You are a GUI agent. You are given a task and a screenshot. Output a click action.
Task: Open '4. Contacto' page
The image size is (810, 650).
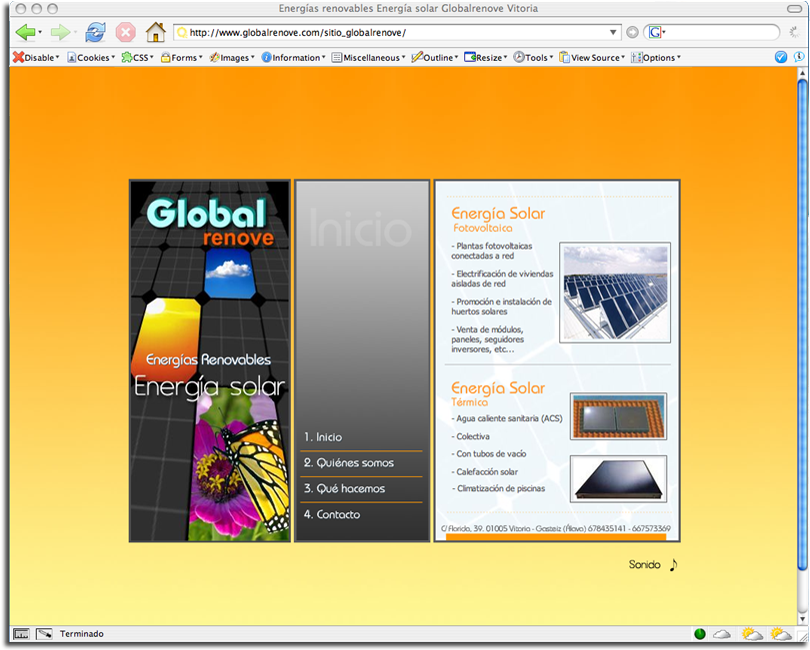click(332, 515)
